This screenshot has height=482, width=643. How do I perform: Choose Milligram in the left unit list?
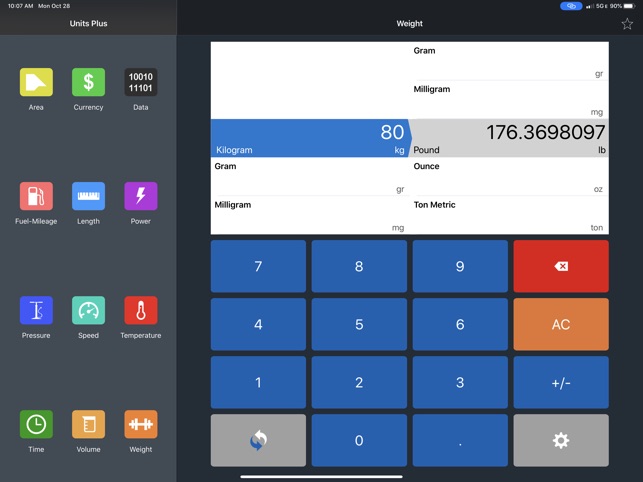click(x=310, y=215)
